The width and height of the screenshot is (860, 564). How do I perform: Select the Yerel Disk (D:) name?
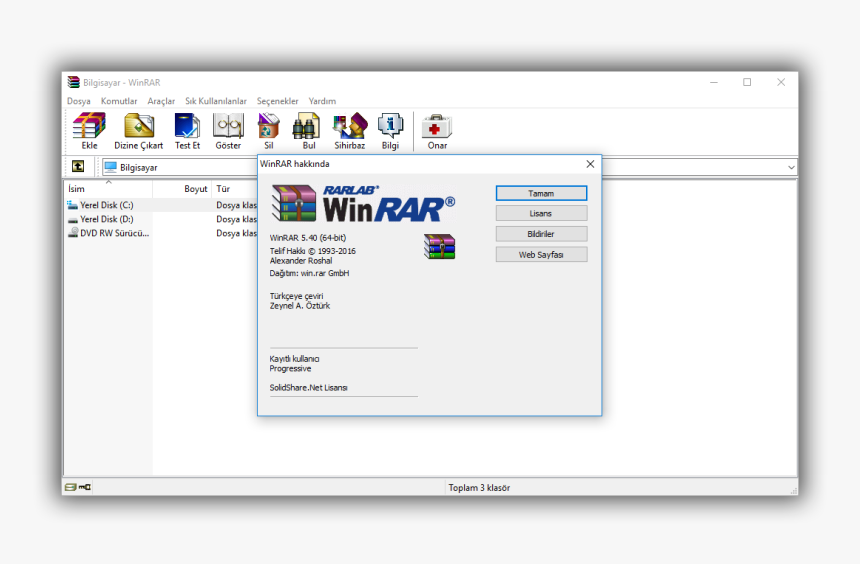point(107,219)
